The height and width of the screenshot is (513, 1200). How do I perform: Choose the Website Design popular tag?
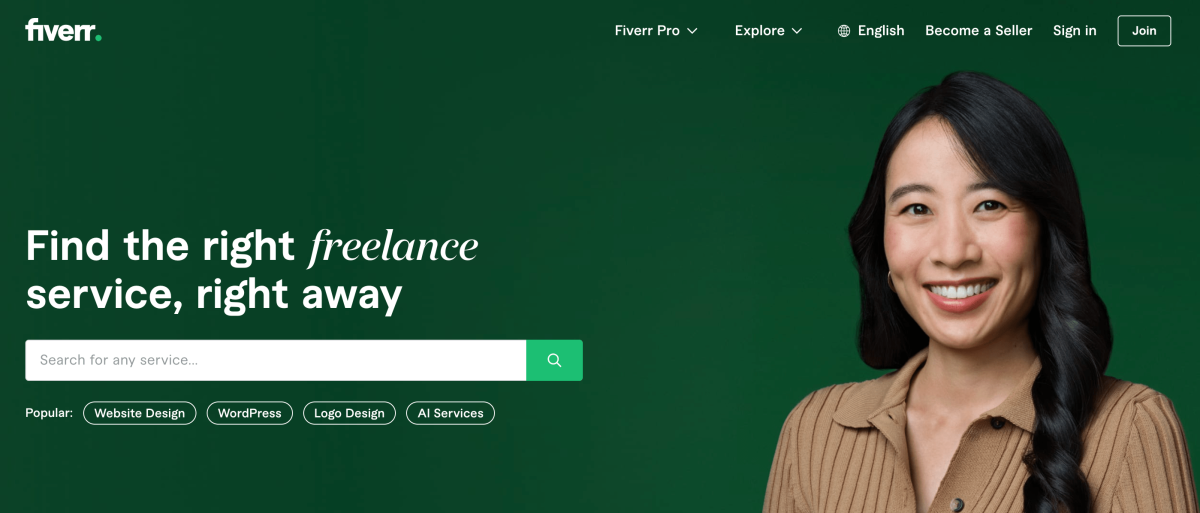139,413
